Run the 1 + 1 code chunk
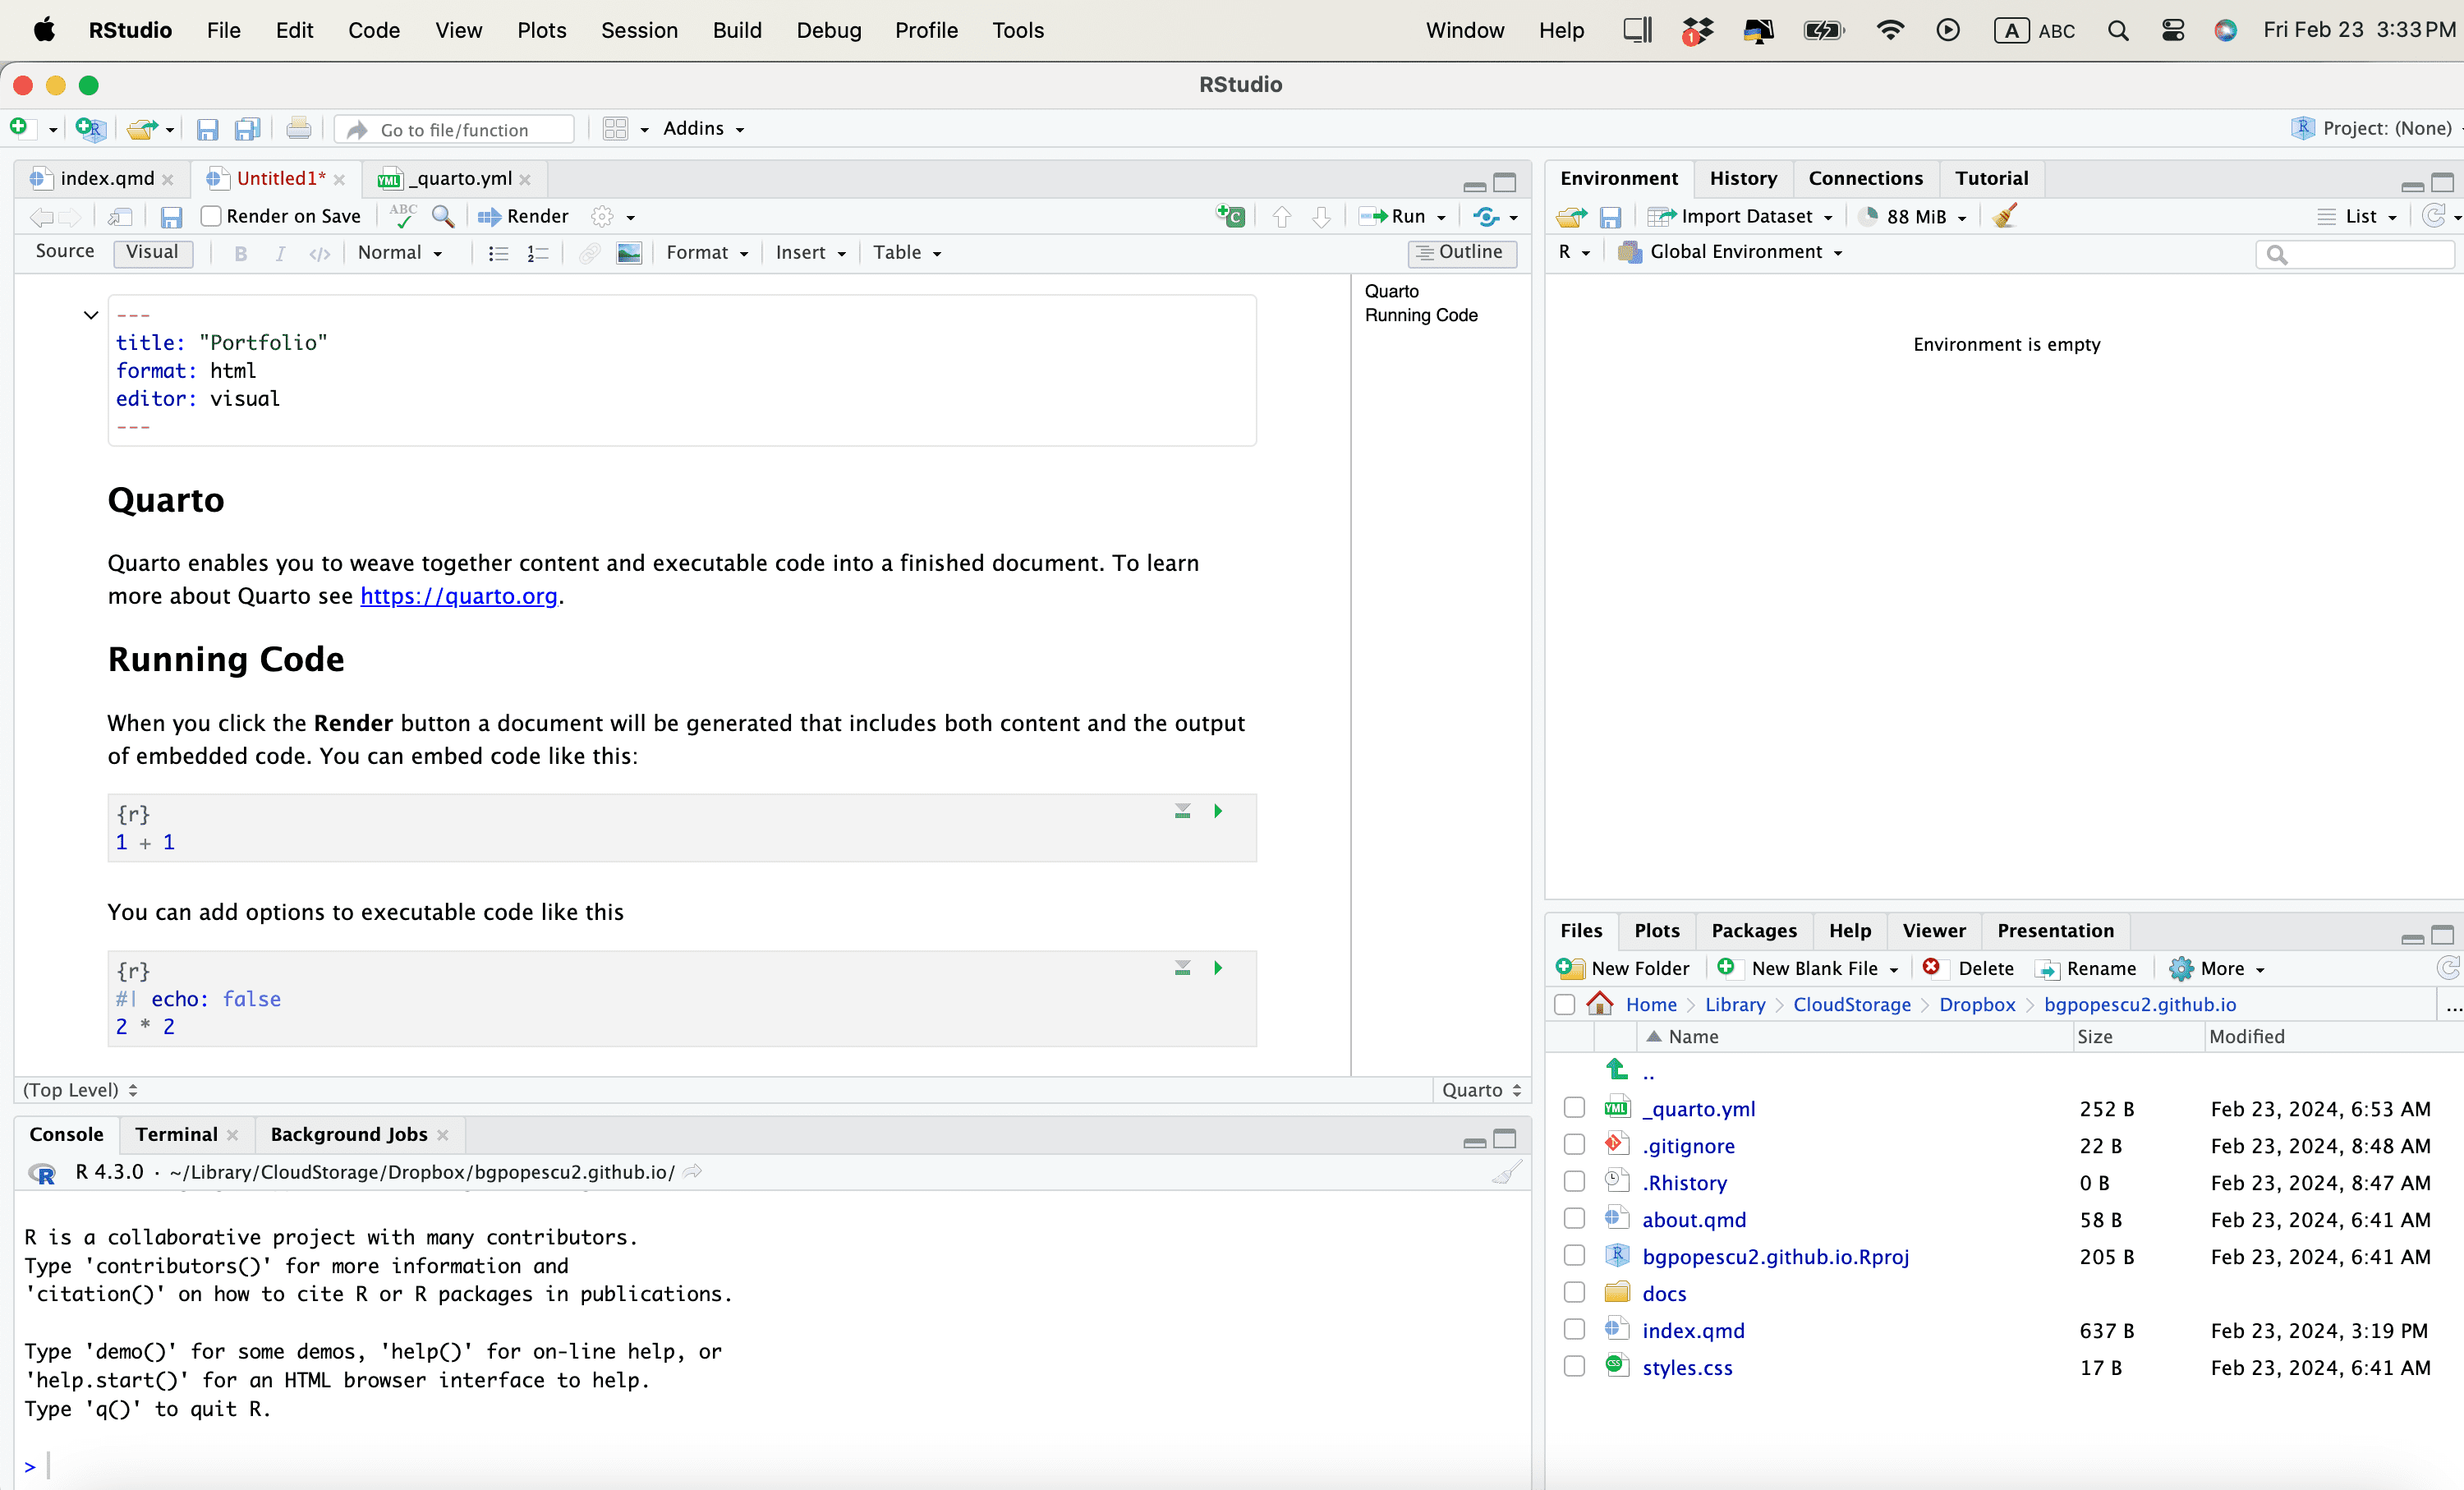Viewport: 2464px width, 1490px height. point(1218,811)
